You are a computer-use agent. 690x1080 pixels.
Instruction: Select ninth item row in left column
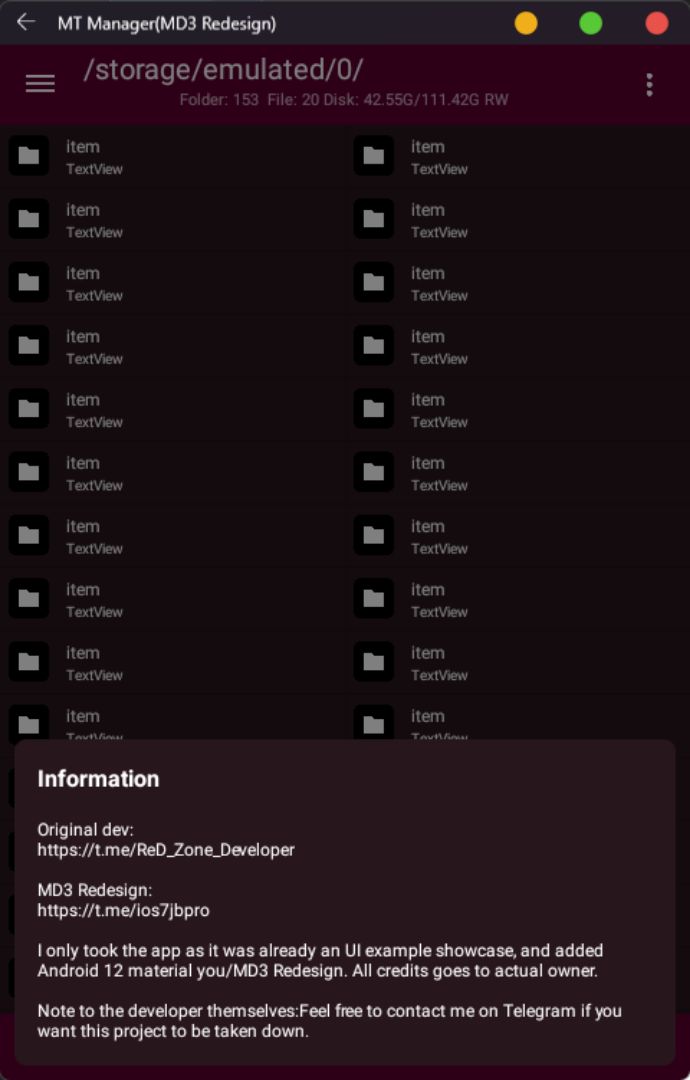pos(172,663)
